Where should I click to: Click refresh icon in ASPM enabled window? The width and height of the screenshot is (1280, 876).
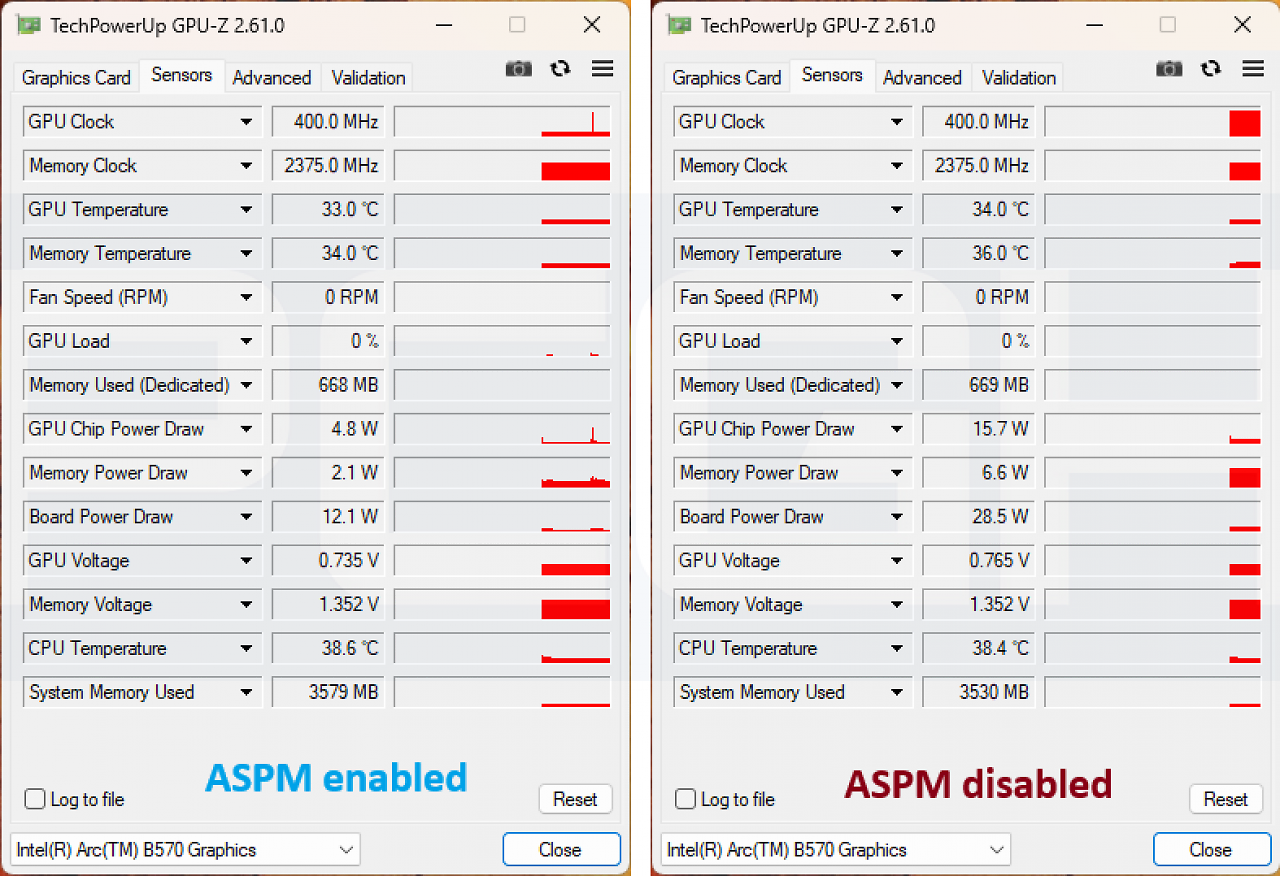[x=560, y=68]
